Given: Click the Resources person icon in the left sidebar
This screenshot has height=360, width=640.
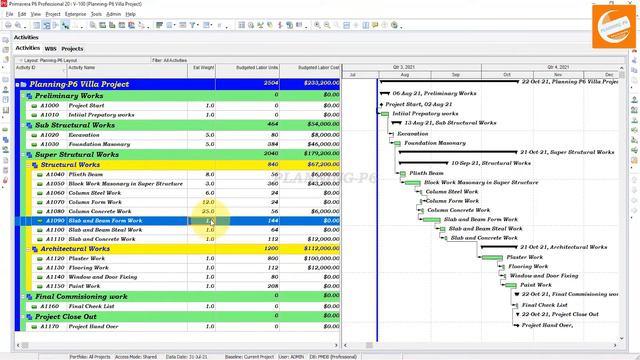Looking at the screenshot, I should point(5,89).
